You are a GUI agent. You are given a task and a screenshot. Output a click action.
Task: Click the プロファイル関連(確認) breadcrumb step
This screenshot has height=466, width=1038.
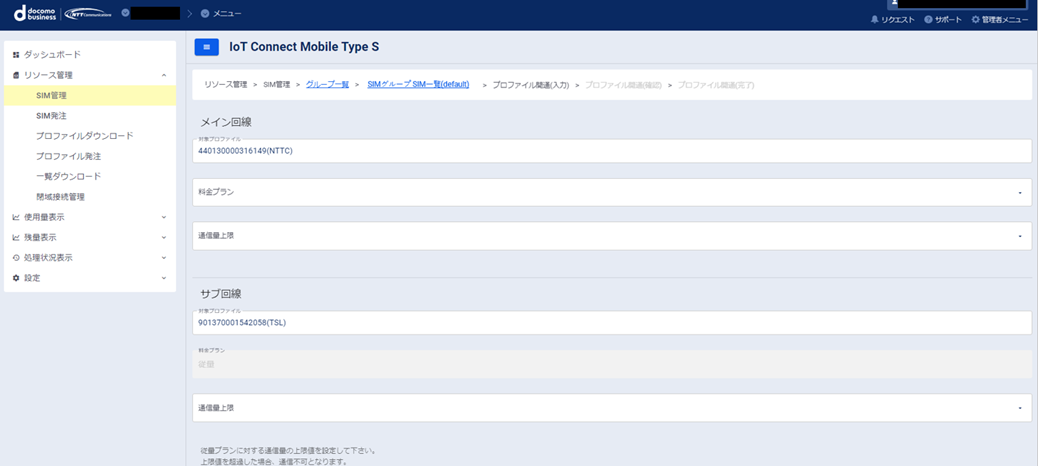point(624,85)
